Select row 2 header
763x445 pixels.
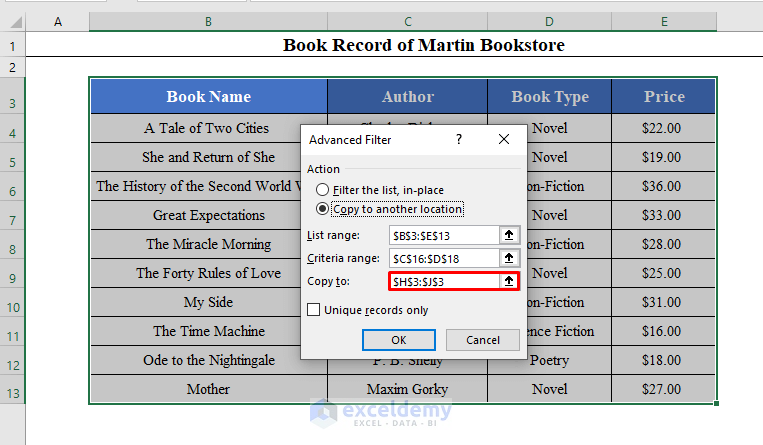coord(13,67)
